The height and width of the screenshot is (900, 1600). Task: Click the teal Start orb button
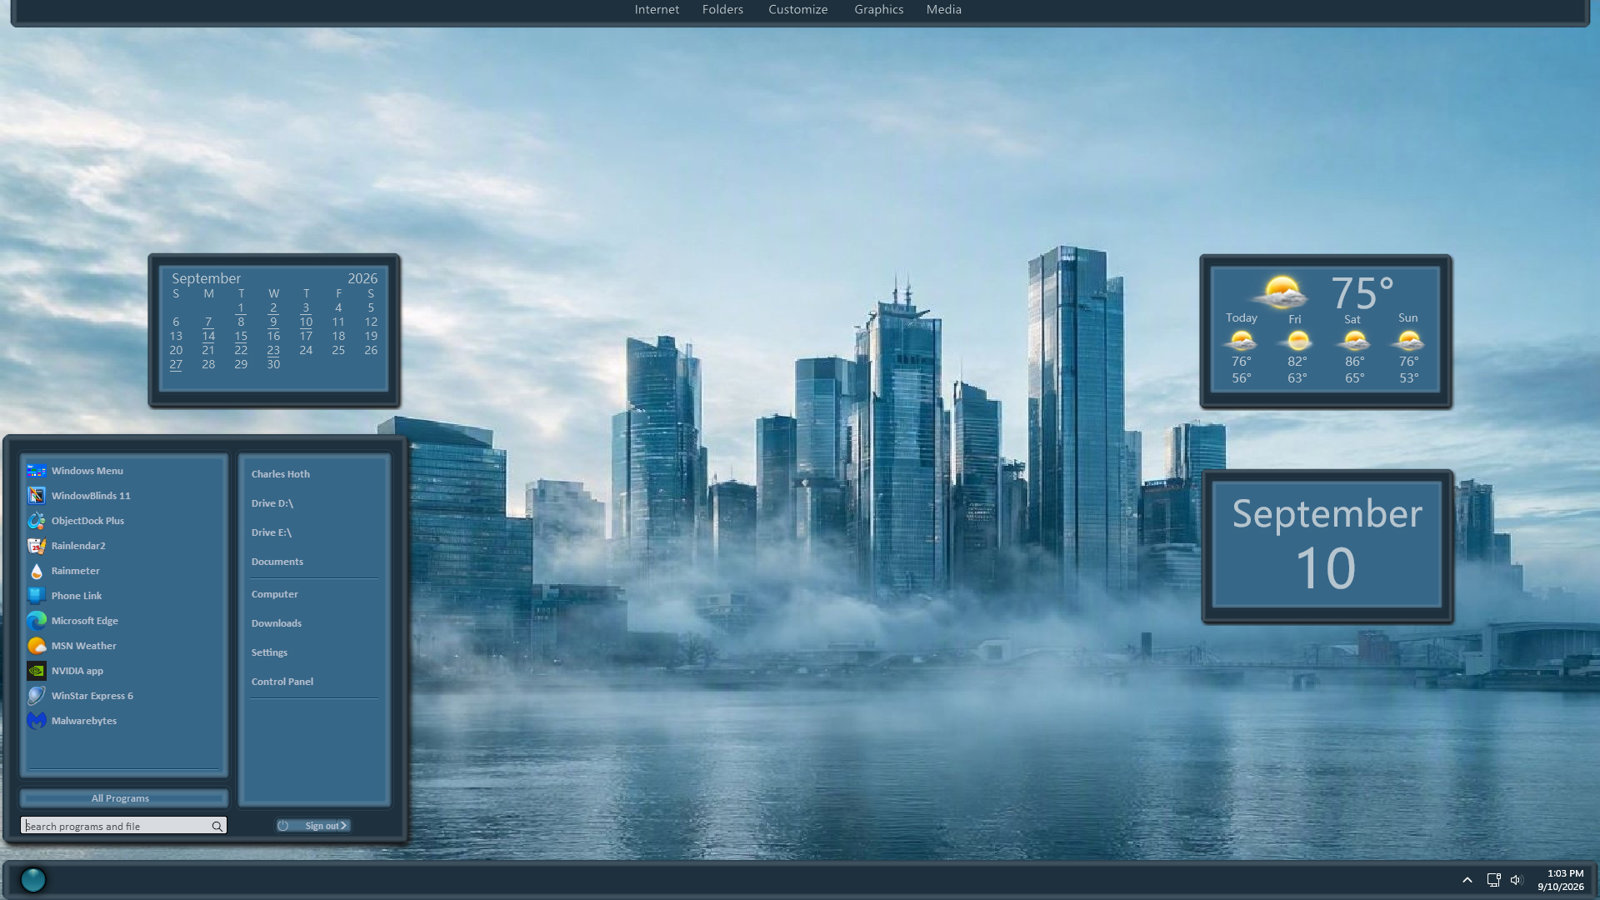[x=33, y=880]
